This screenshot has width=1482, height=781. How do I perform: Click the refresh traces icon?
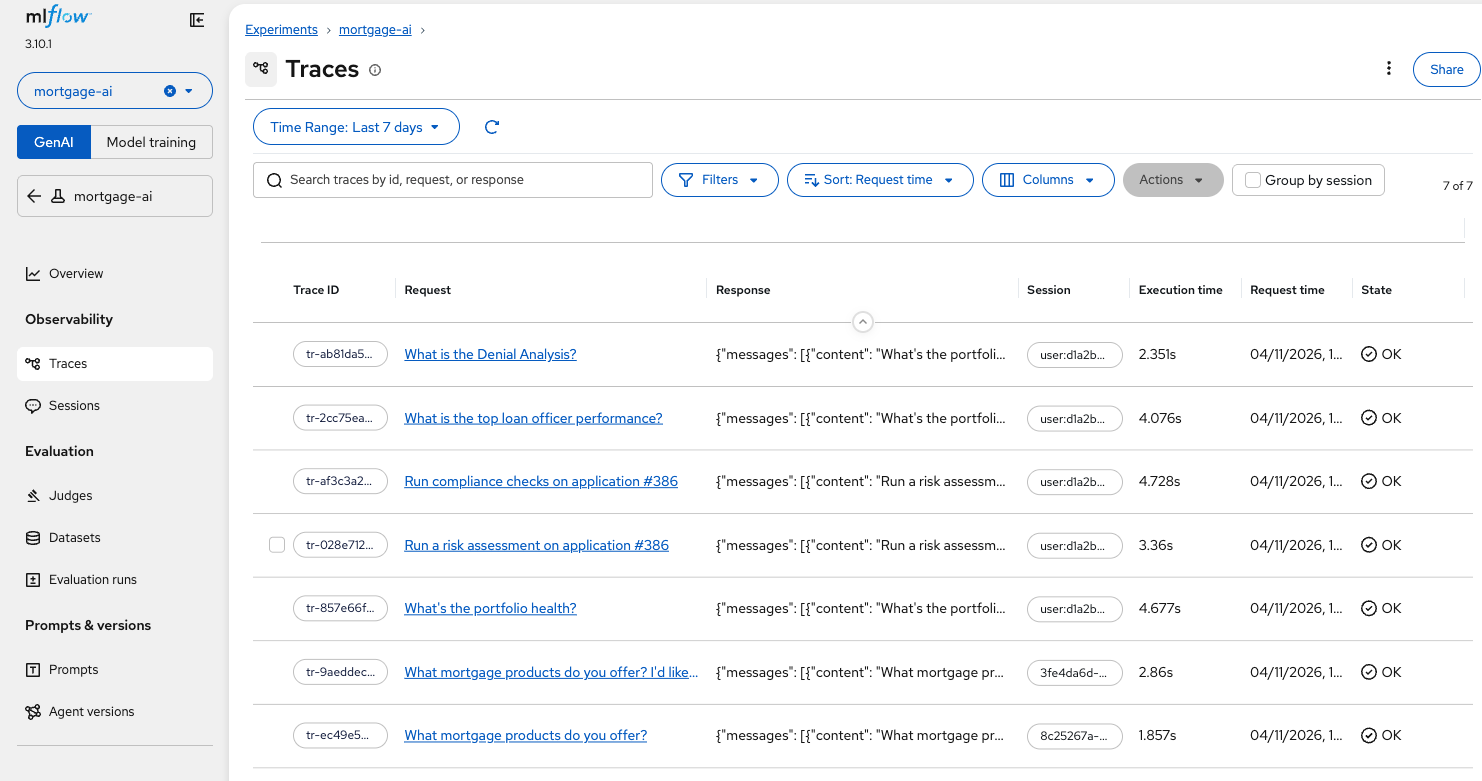coord(491,127)
